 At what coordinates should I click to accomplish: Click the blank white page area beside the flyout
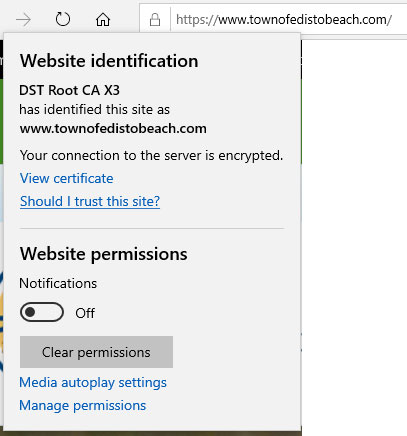(354, 233)
